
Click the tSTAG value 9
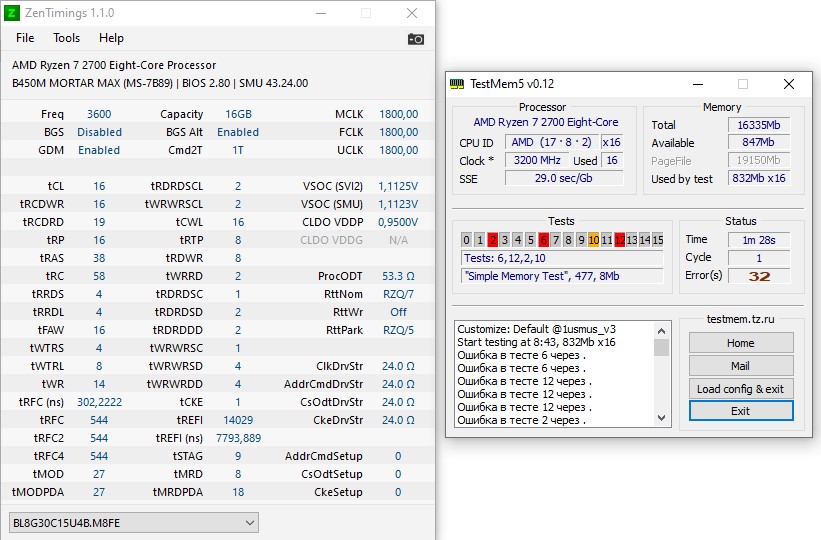tap(238, 456)
